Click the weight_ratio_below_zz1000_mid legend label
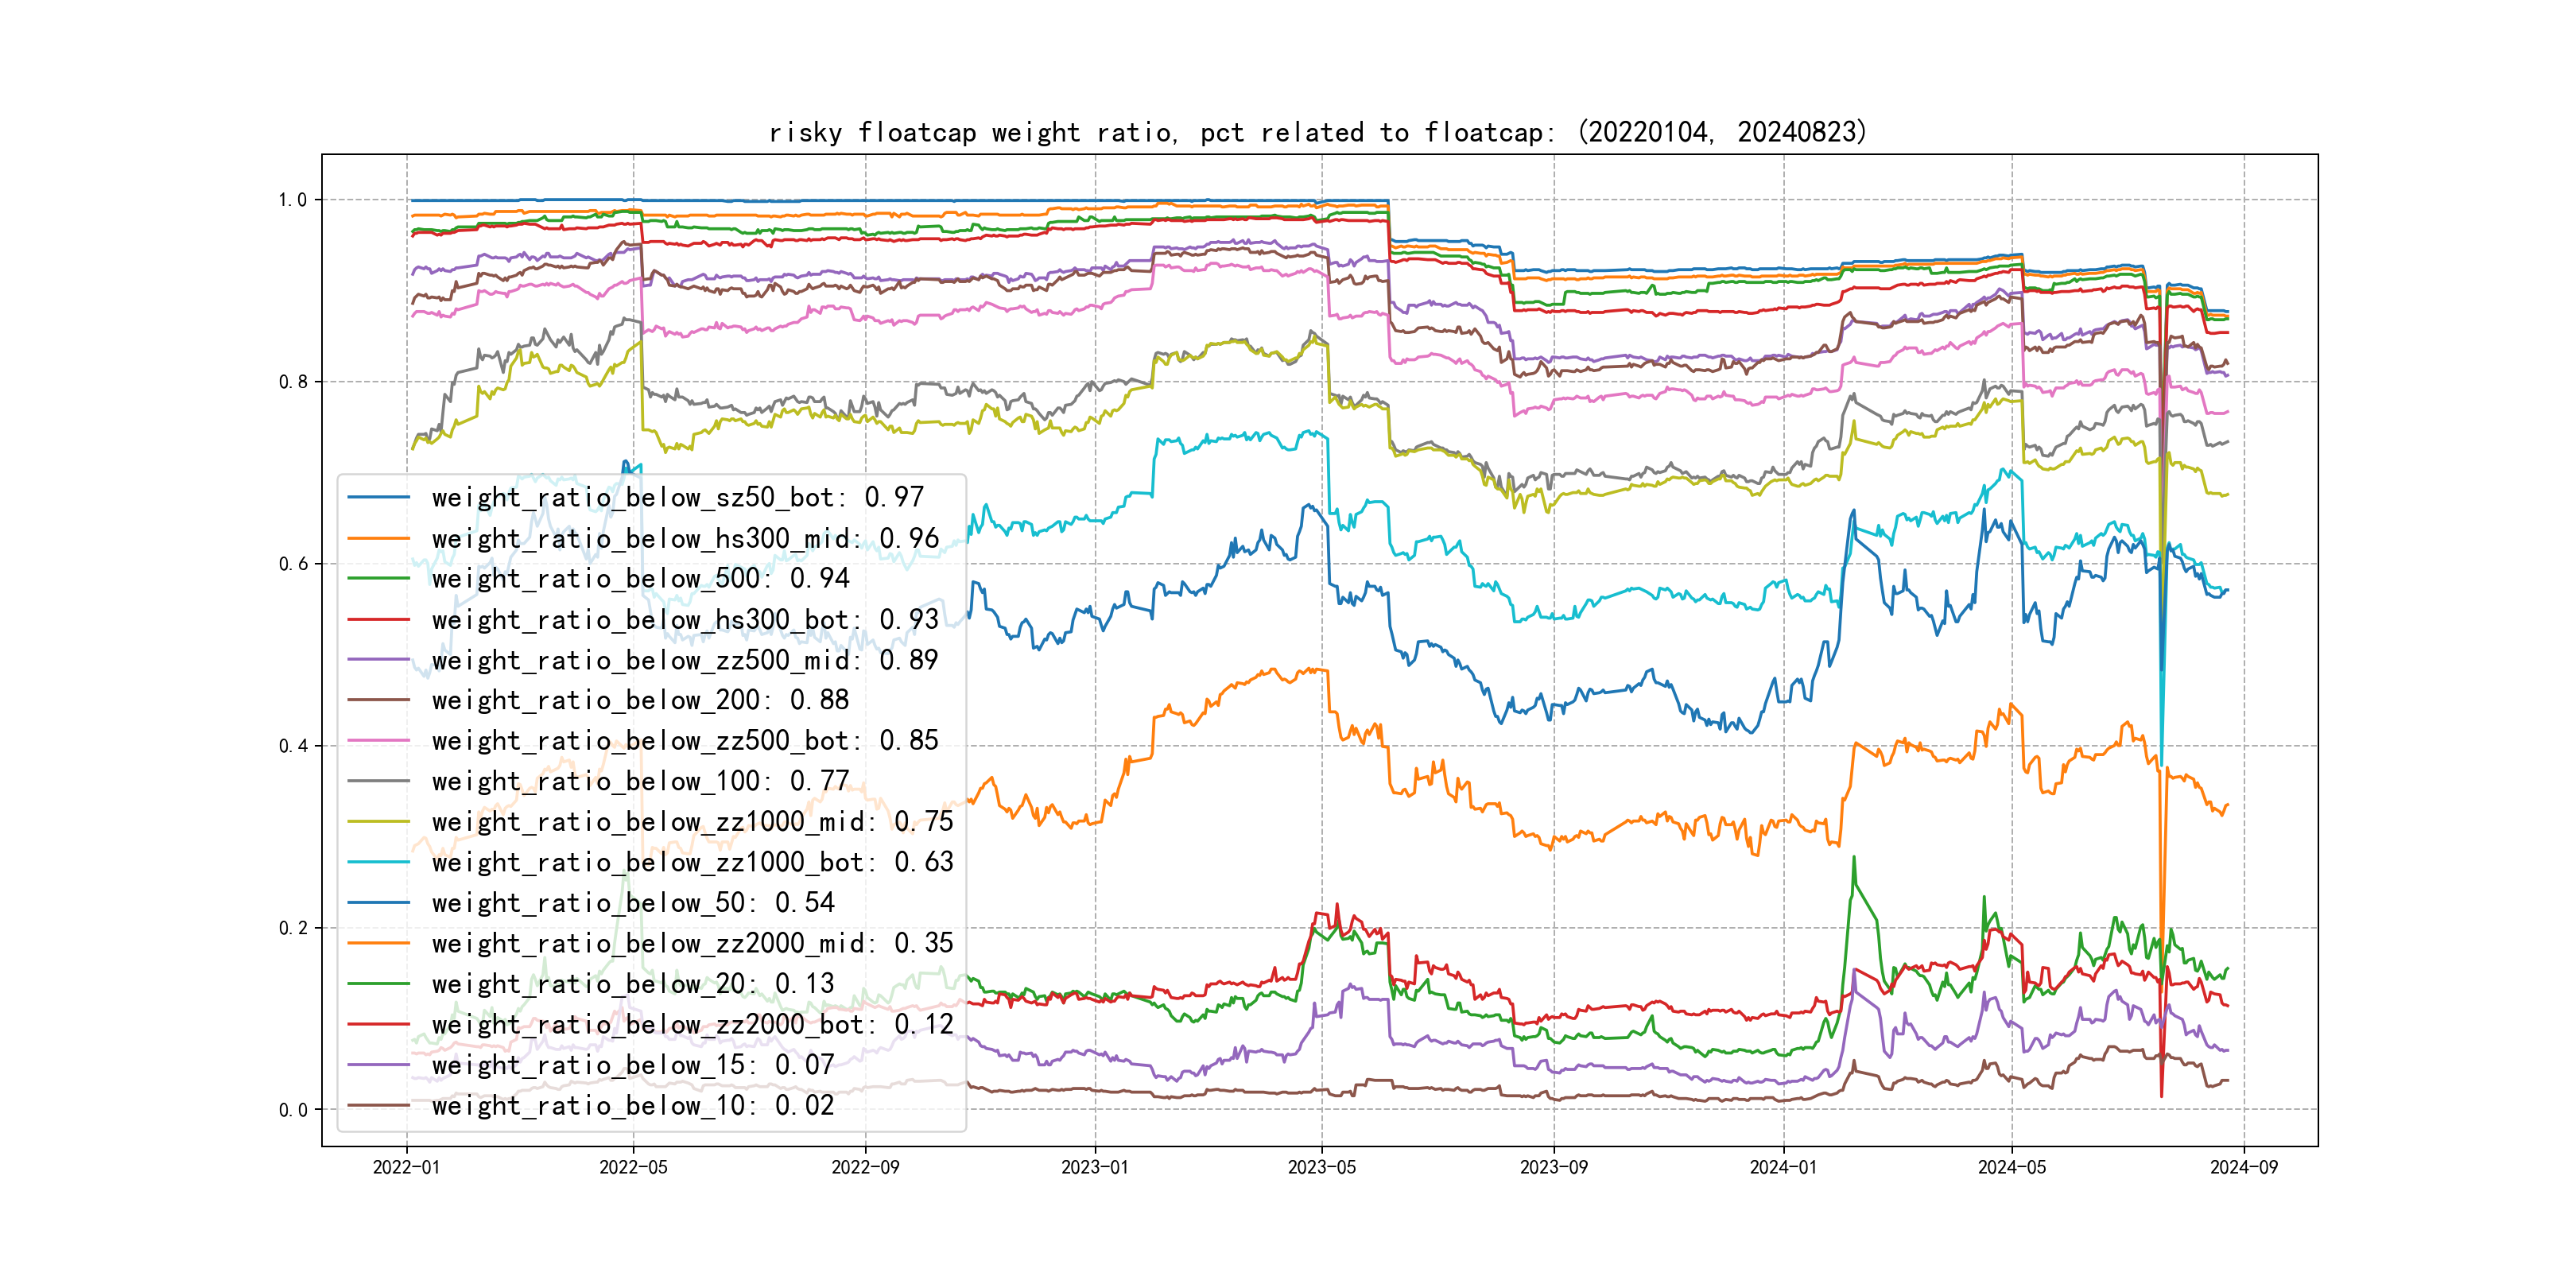2576x1288 pixels. (692, 821)
